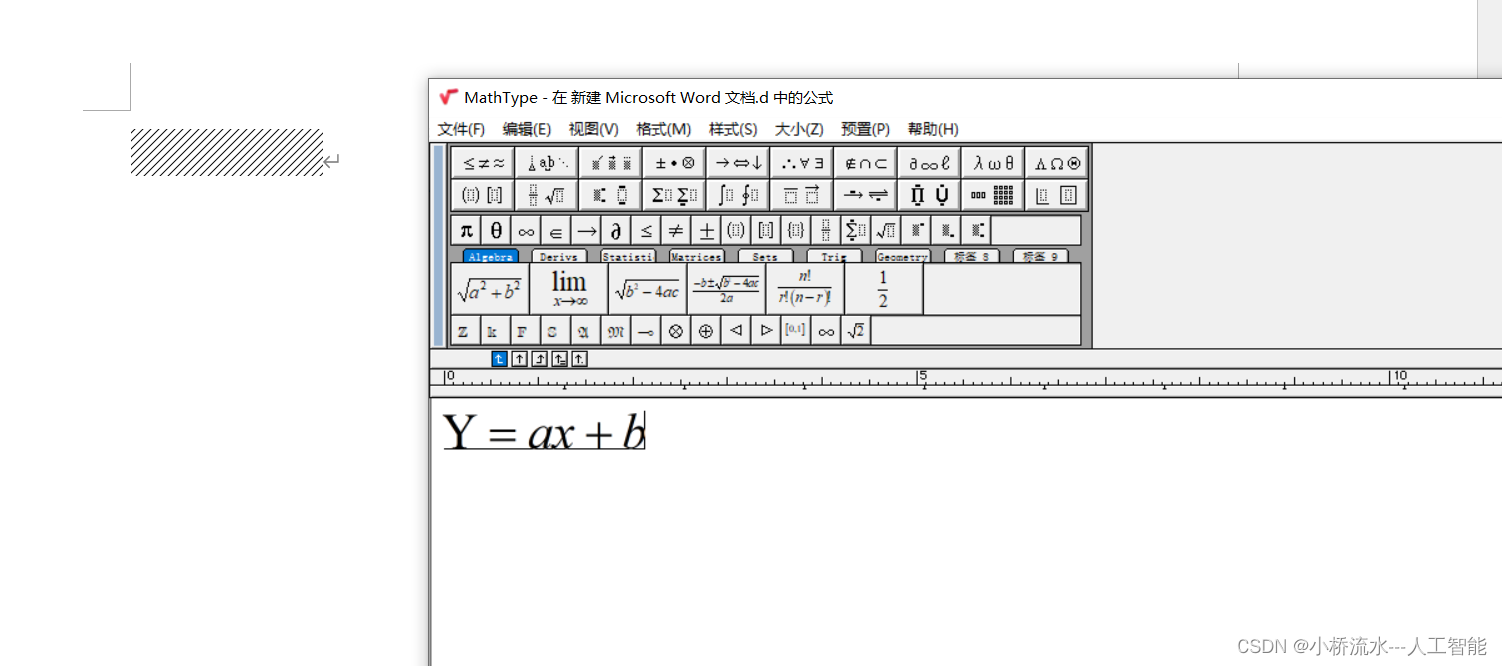
Task: Open the boxes templates palette
Action: [x=1057, y=195]
